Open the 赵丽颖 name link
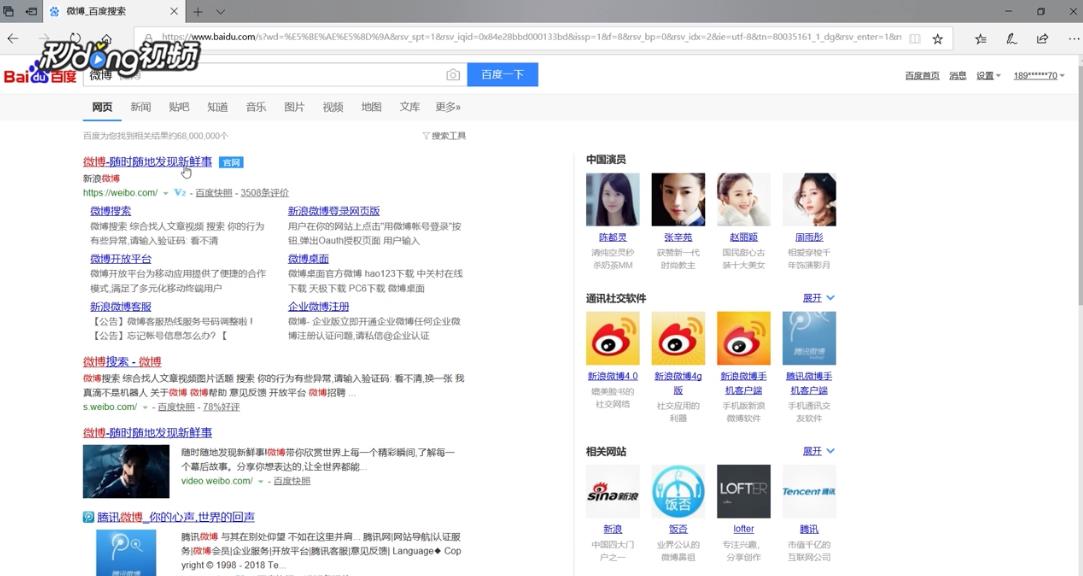Viewport: 1083px width, 576px height. point(744,237)
